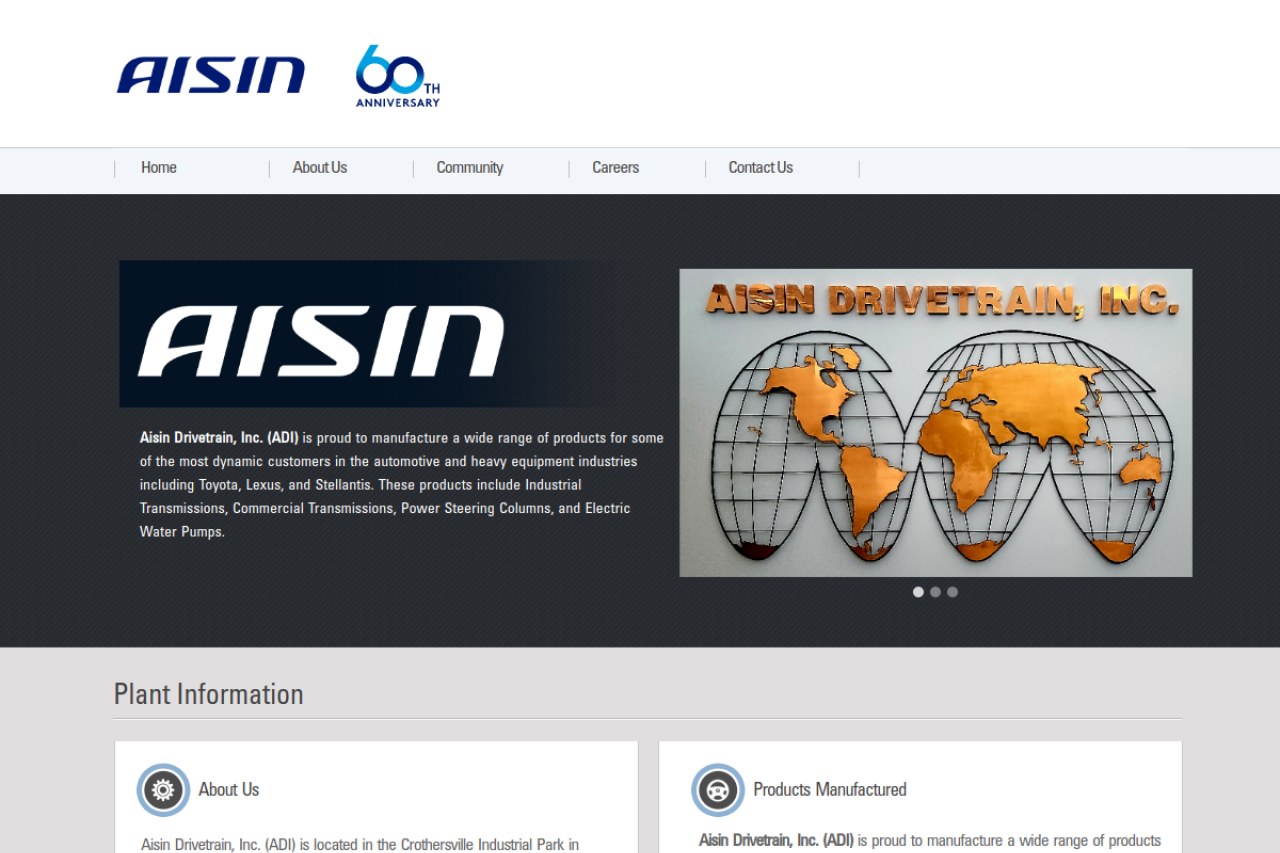Click the line mentioning Crothersville Industrial Park
The height and width of the screenshot is (853, 1280).
click(x=360, y=845)
